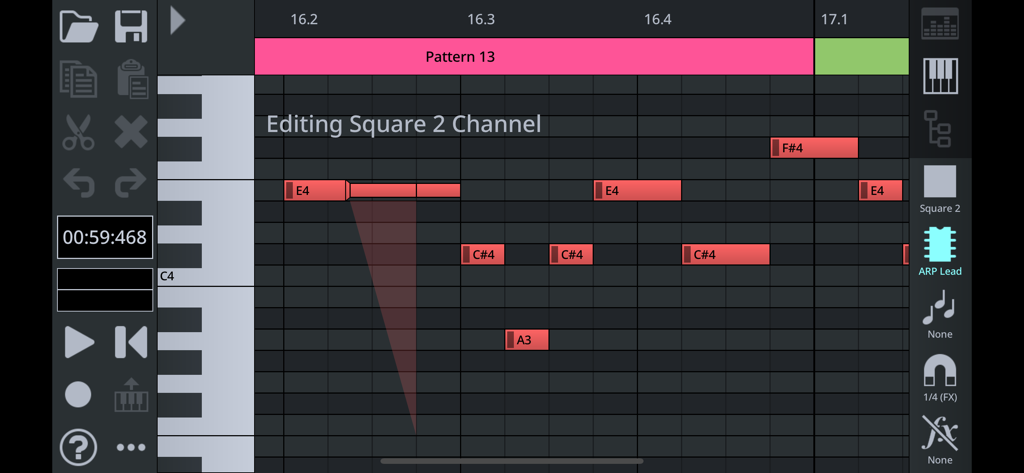This screenshot has width=1024, height=473.
Task: Click the paste clipboard icon
Action: tap(131, 79)
